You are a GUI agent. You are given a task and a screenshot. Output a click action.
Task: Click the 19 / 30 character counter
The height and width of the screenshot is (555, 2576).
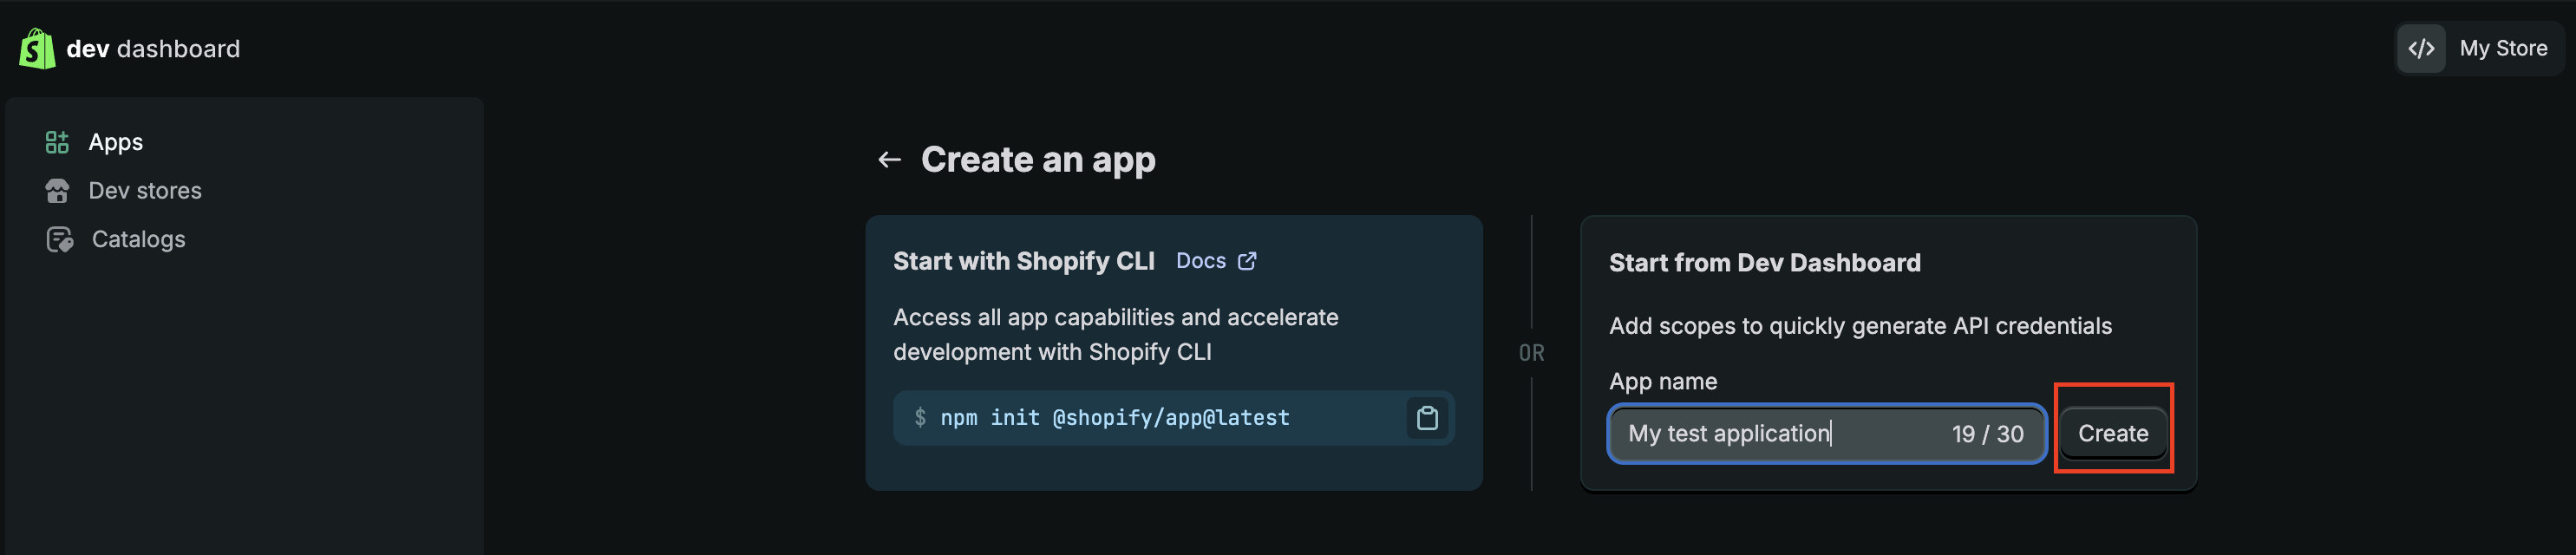point(1987,434)
